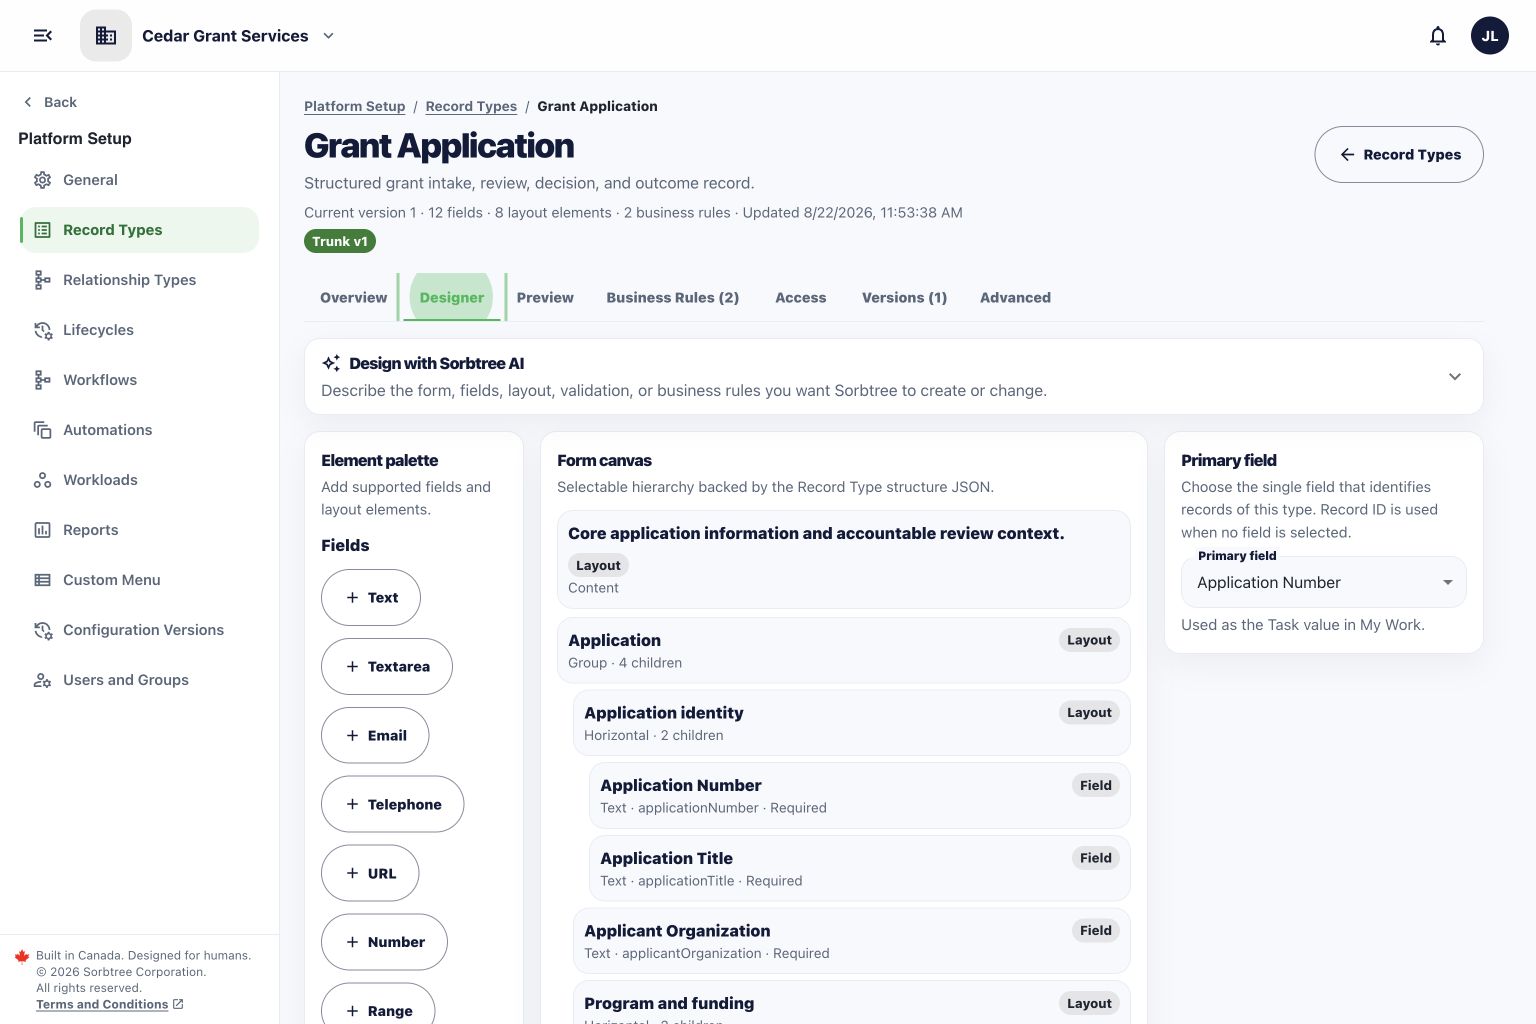
Task: Add a Range field from the palette
Action: (378, 1004)
